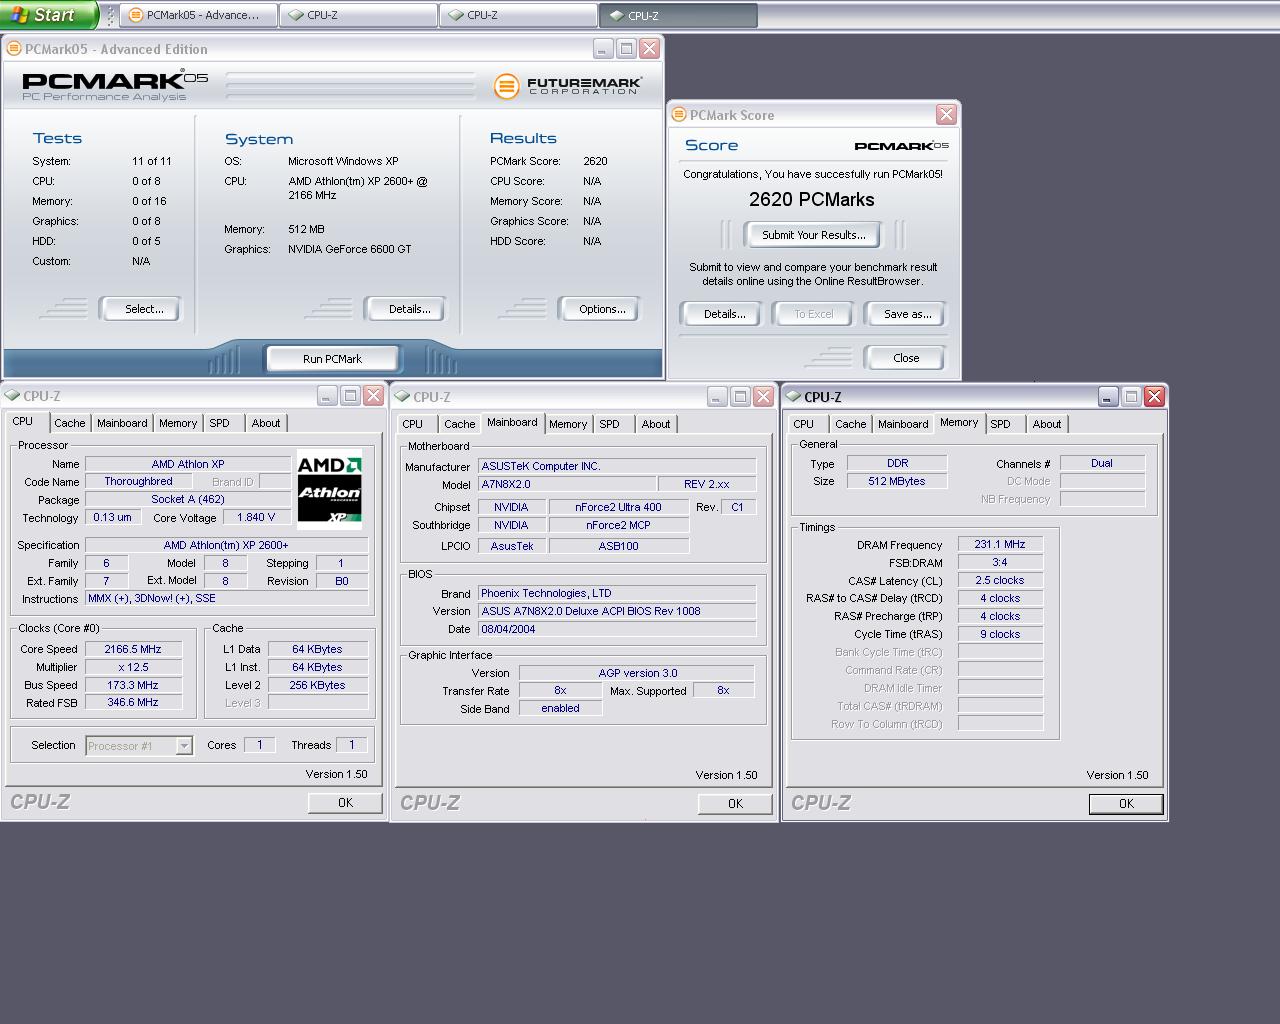Click the Windows Start button
The width and height of the screenshot is (1280, 1024).
(48, 14)
